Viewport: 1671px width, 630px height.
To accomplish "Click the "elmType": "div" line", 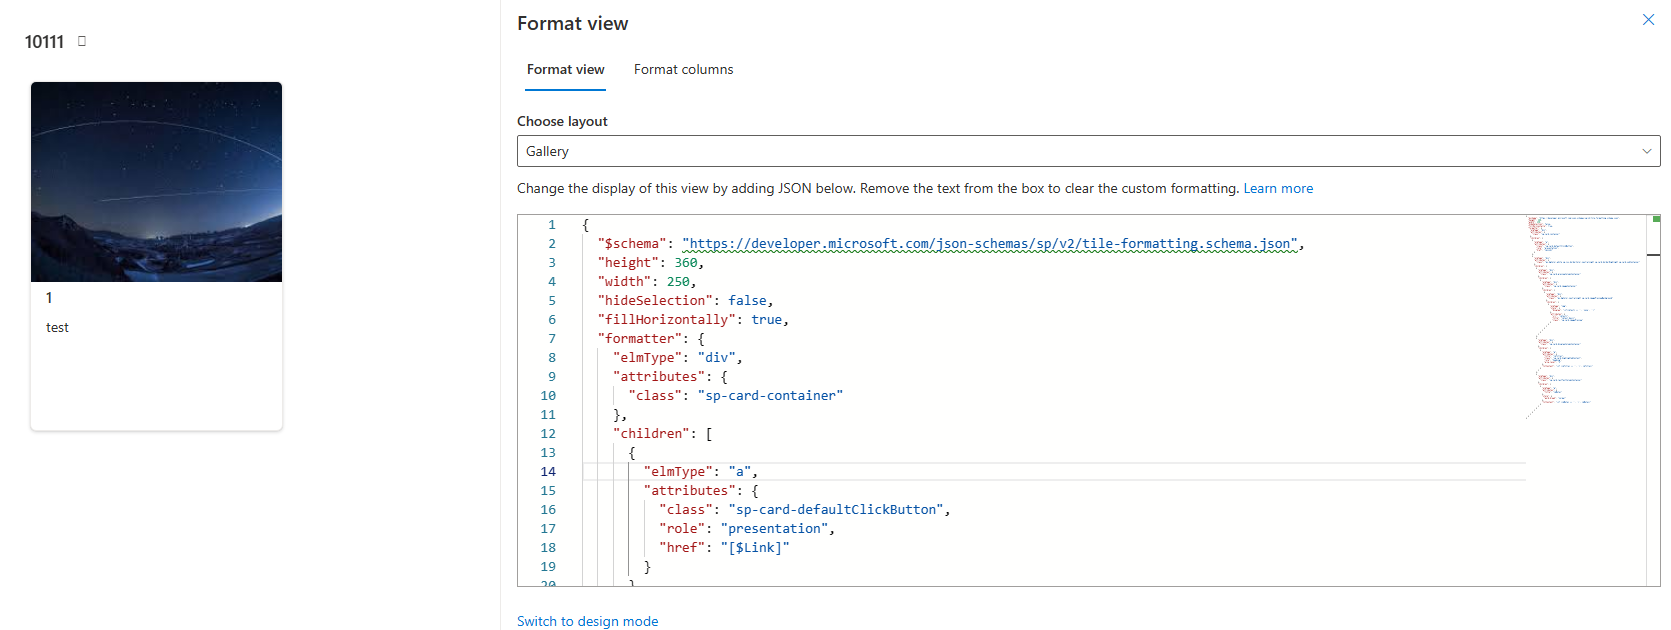I will tap(678, 357).
